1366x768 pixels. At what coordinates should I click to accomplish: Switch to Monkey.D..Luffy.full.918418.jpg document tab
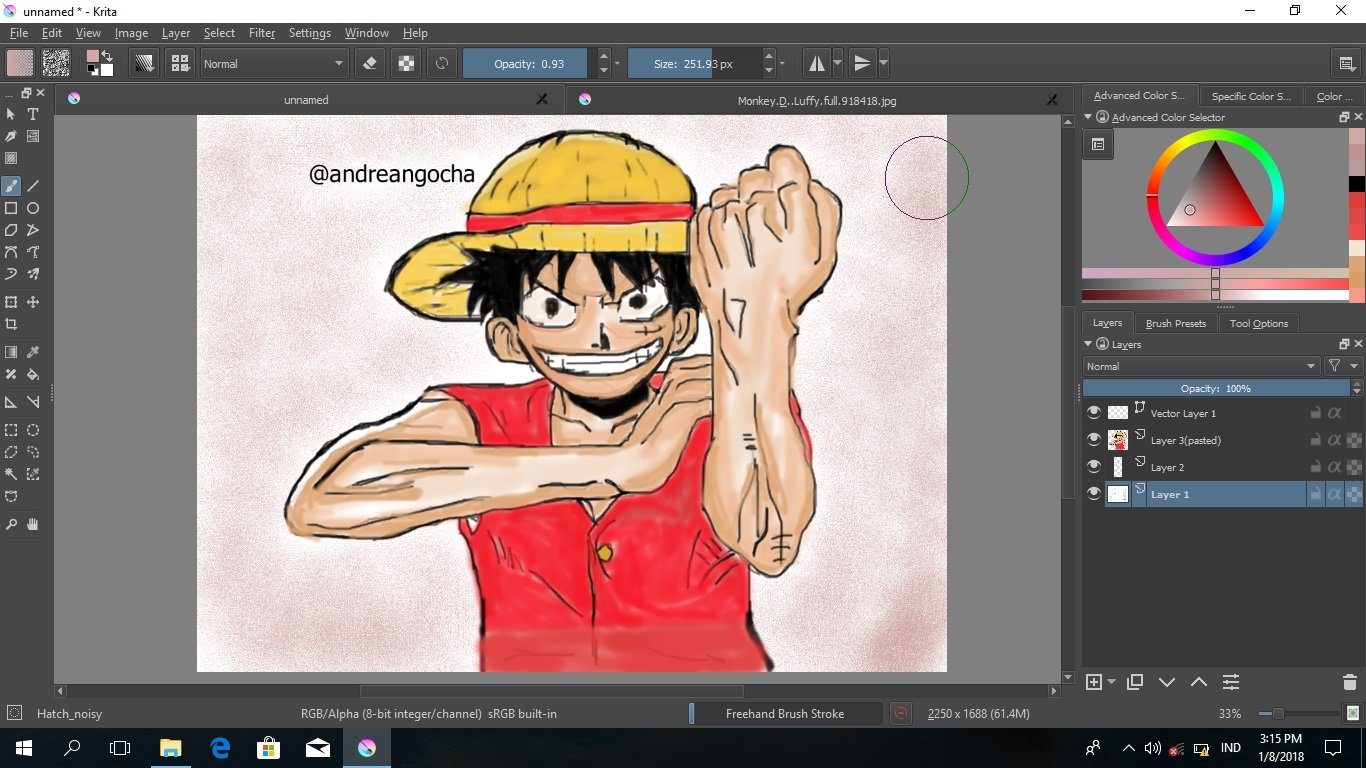[x=817, y=99]
